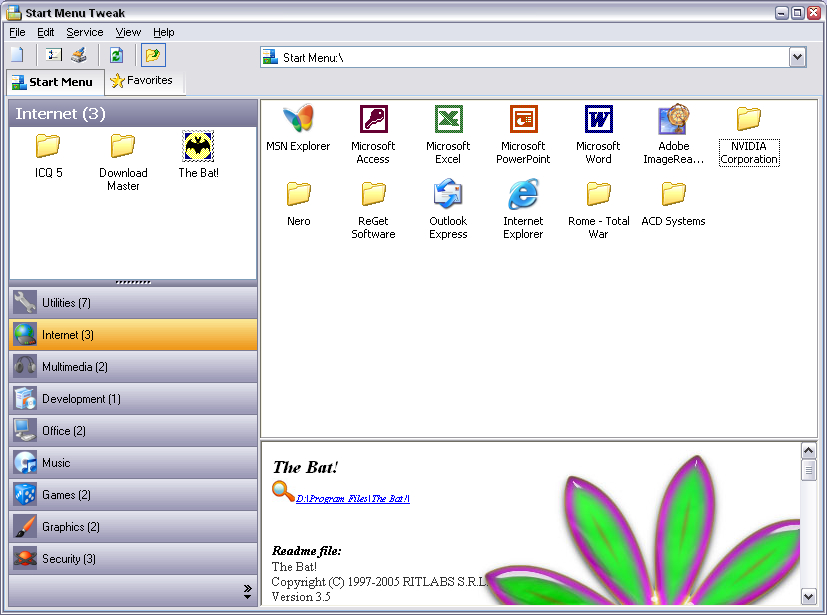Open the Utilities (7) category
The width and height of the screenshot is (827, 615).
[x=133, y=303]
